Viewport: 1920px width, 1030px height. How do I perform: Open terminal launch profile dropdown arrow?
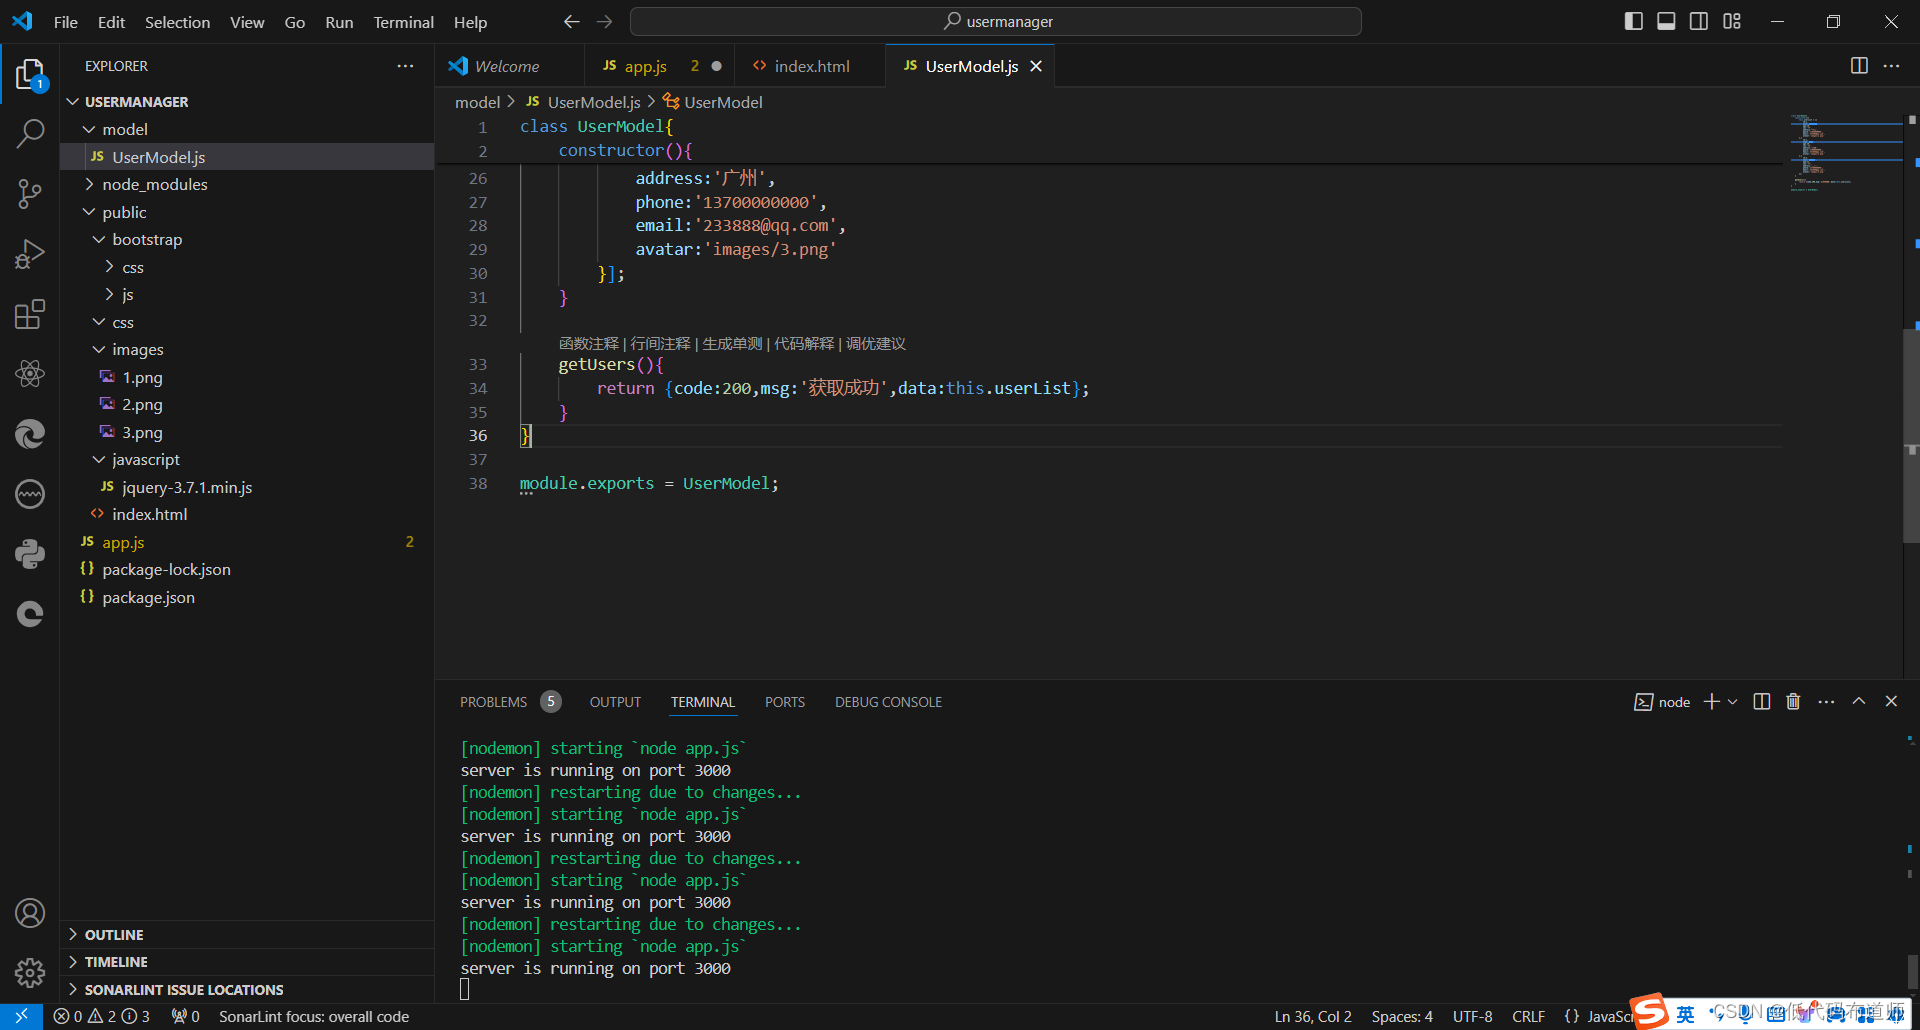1733,702
